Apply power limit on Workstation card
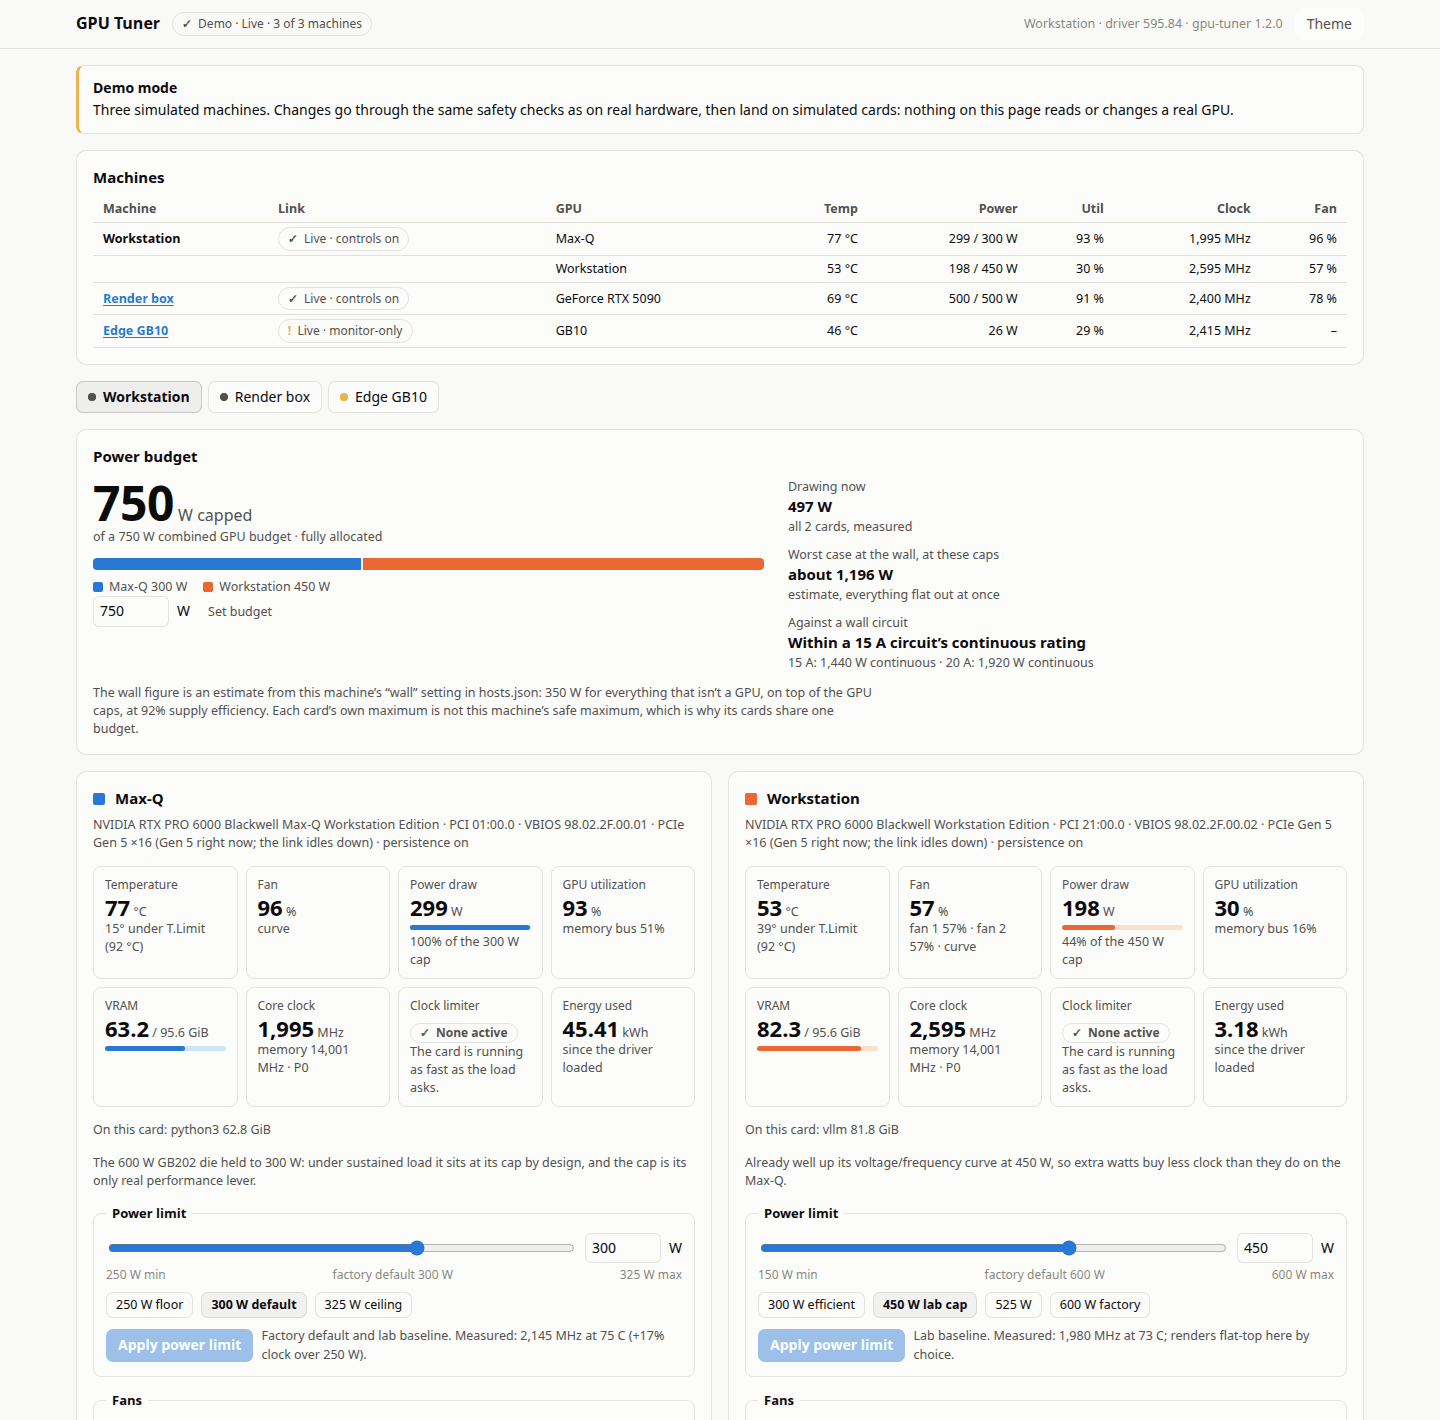 [x=831, y=1346]
